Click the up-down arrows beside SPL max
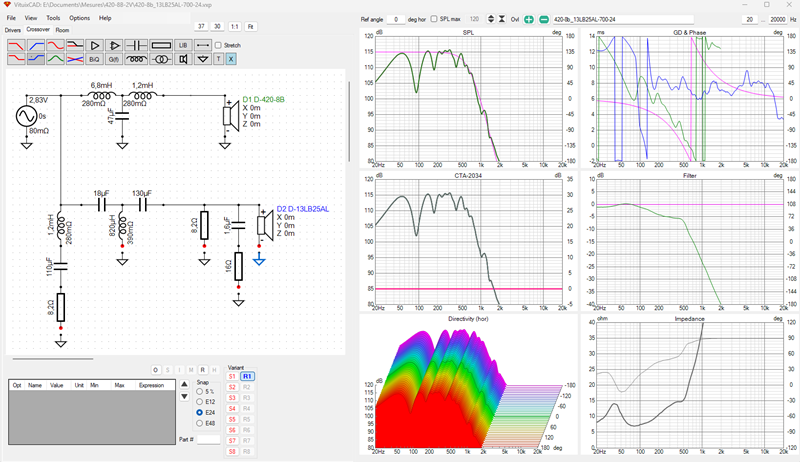Image resolution: width=800 pixels, height=462 pixels. click(491, 19)
